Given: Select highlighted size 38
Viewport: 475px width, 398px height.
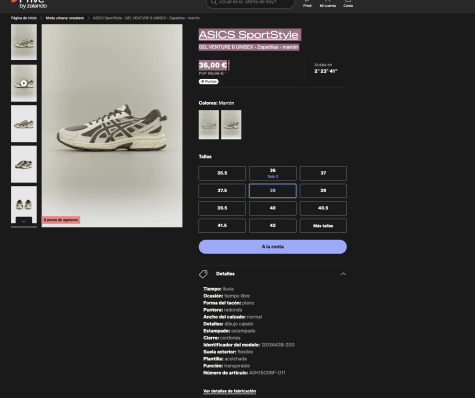Looking at the screenshot, I should click(x=273, y=191).
